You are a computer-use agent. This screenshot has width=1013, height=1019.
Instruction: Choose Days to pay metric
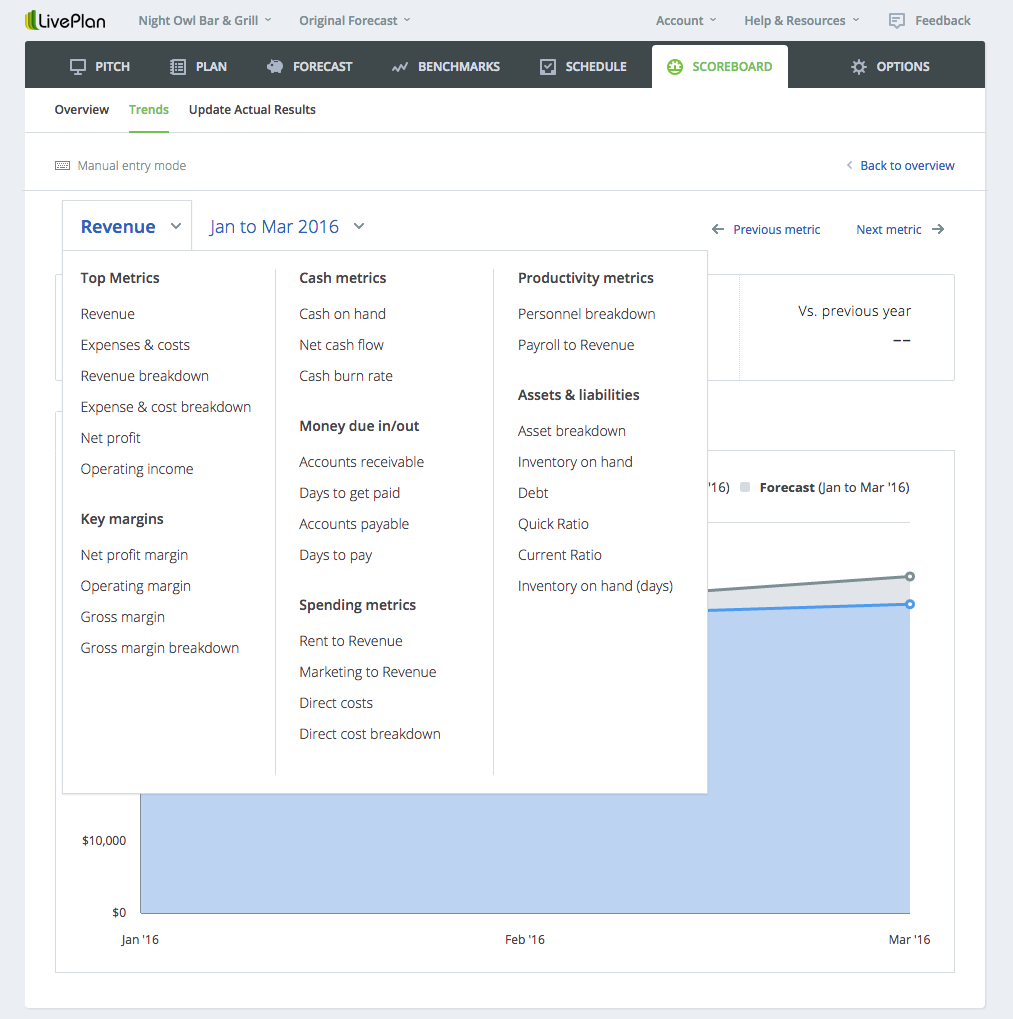pos(336,556)
